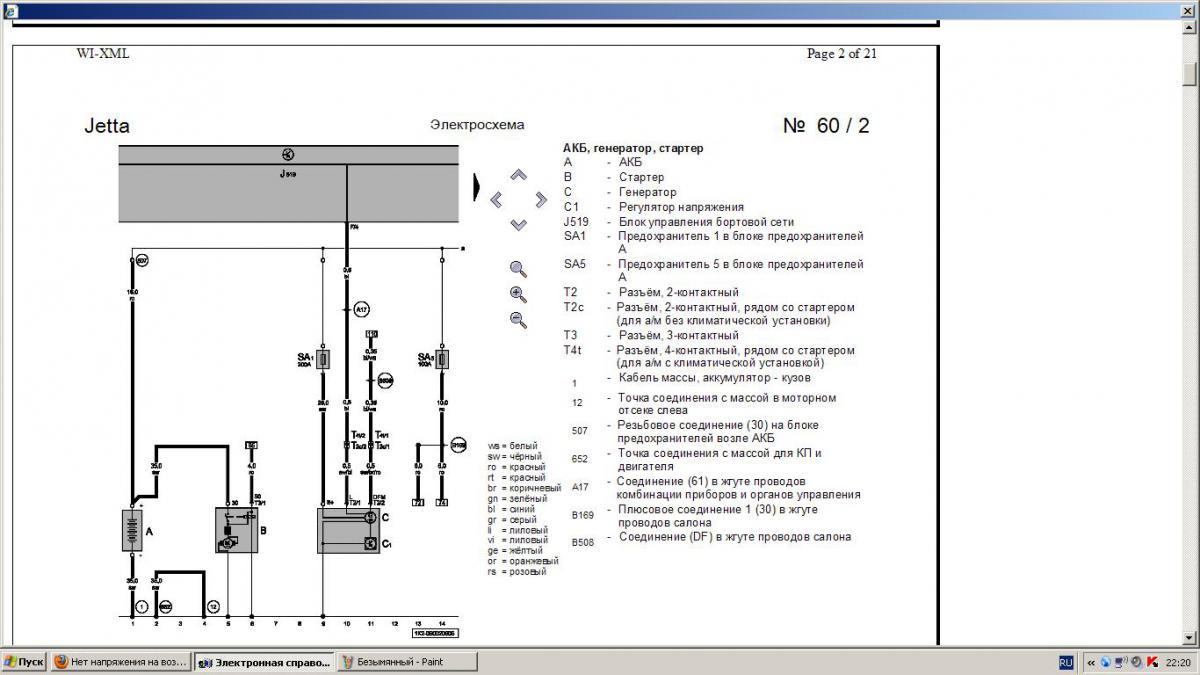Click color code 'rs = розовый'
The height and width of the screenshot is (675, 1200).
point(517,572)
